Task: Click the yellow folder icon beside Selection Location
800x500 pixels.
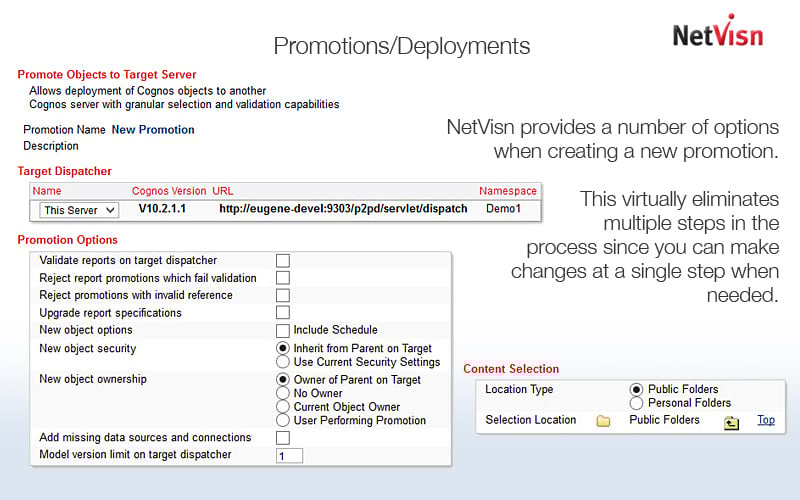Action: tap(603, 421)
